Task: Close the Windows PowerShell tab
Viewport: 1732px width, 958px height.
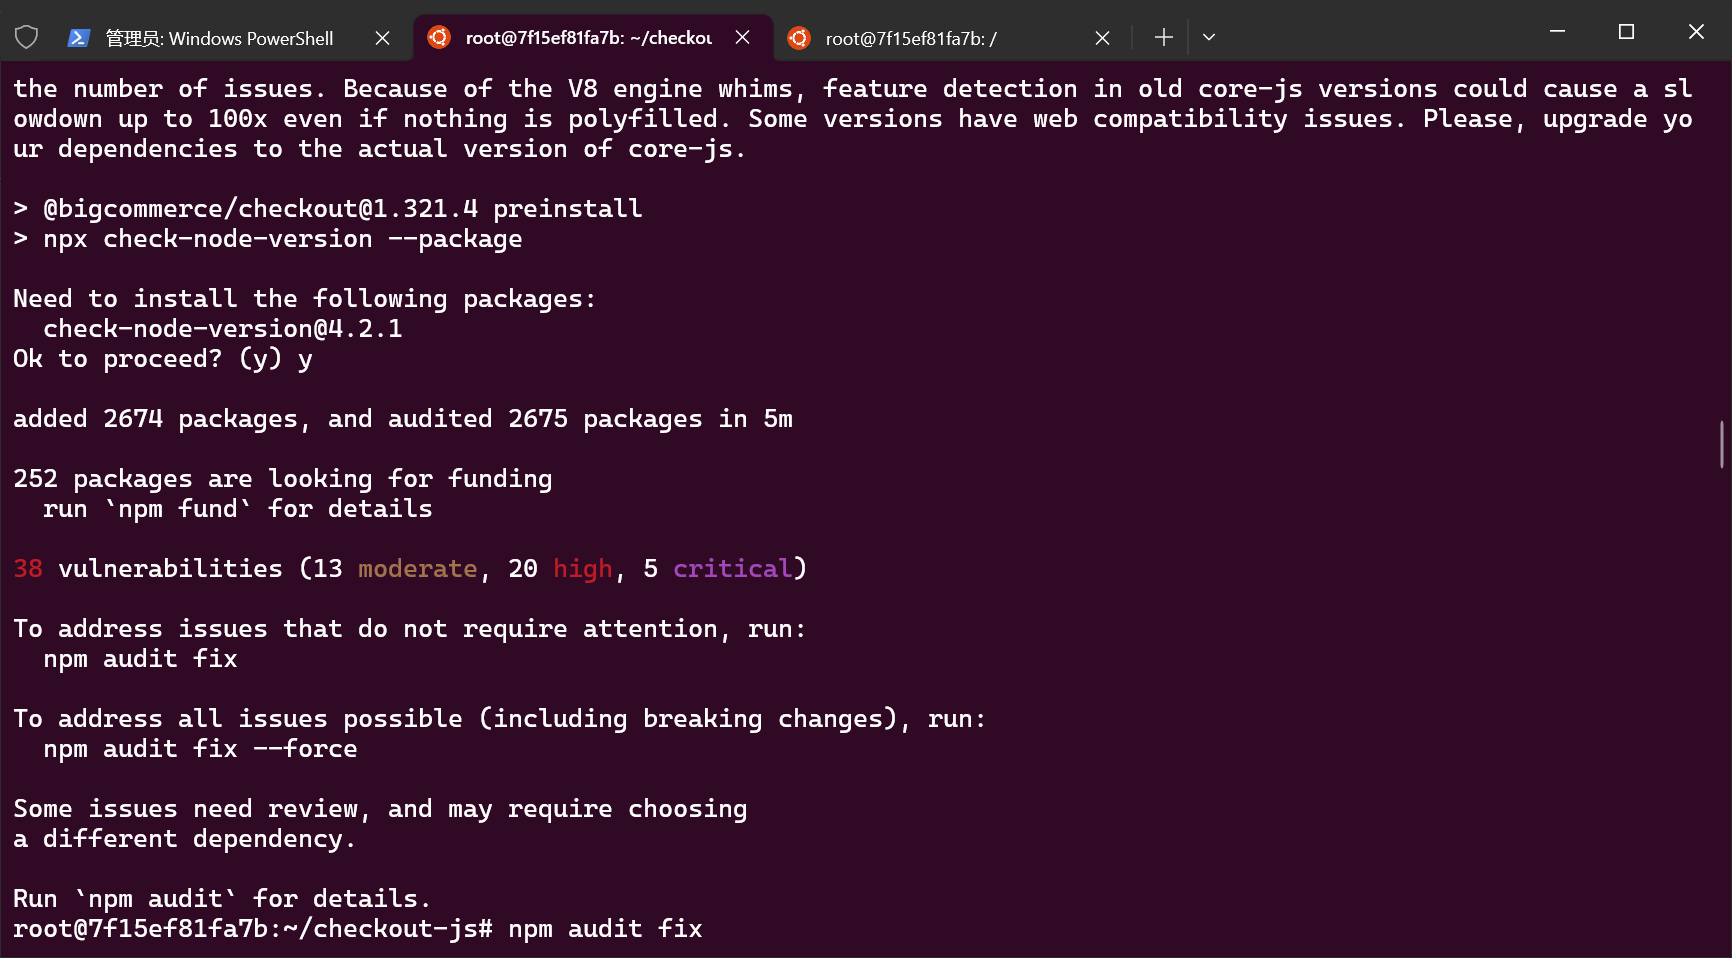Action: click(x=382, y=37)
